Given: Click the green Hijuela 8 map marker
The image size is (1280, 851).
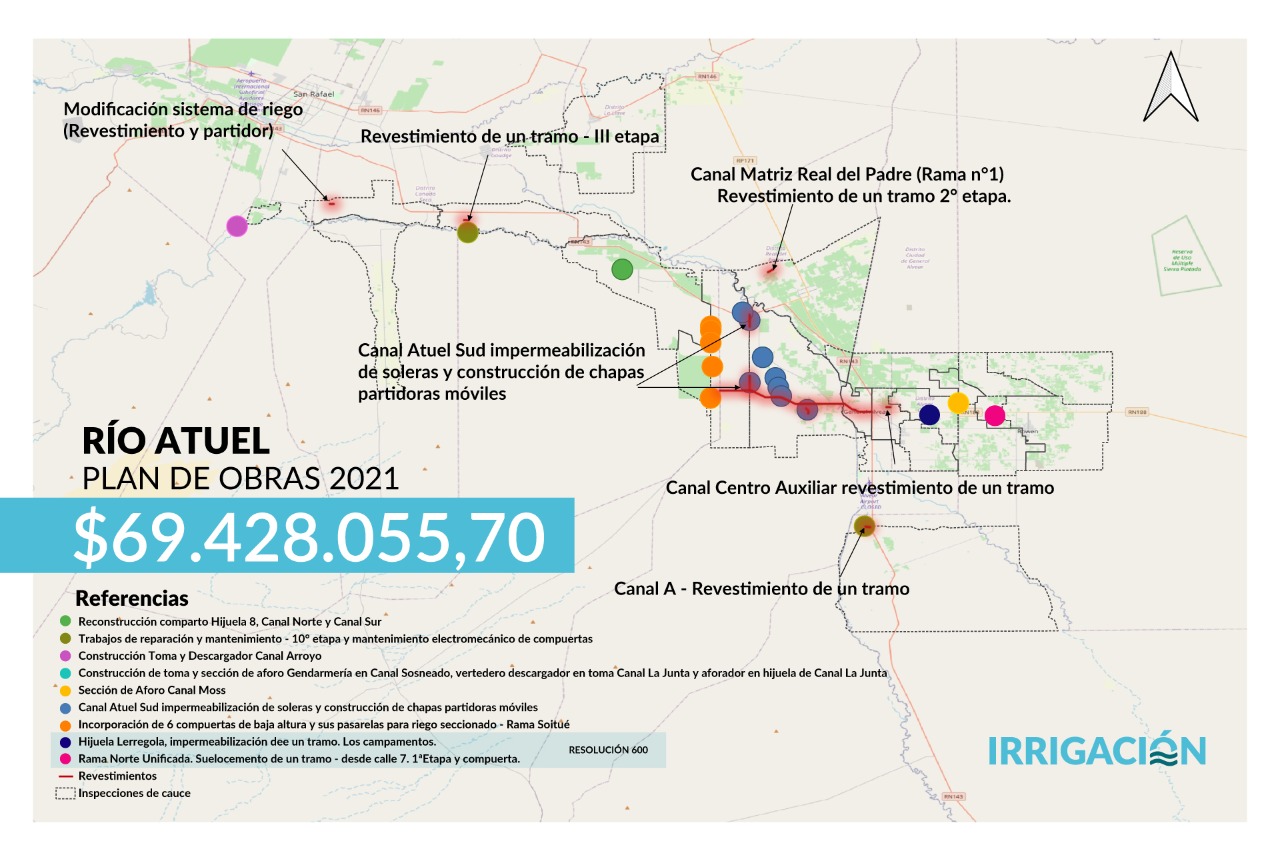Looking at the screenshot, I should (622, 269).
